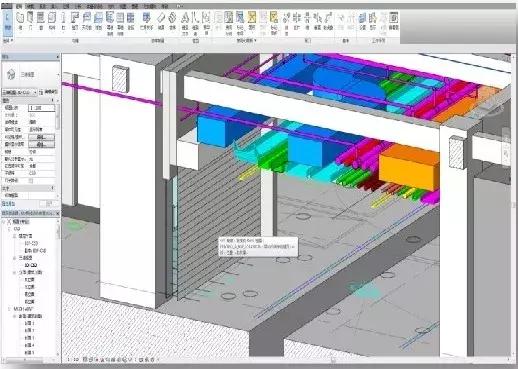Open the 3D view instance filter dropdown
Screen dimensions: 518x369
pos(20,92)
